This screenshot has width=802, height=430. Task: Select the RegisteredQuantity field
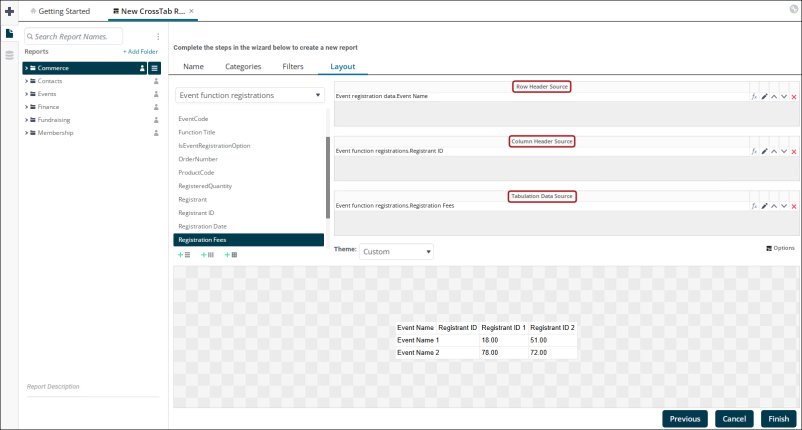point(205,186)
